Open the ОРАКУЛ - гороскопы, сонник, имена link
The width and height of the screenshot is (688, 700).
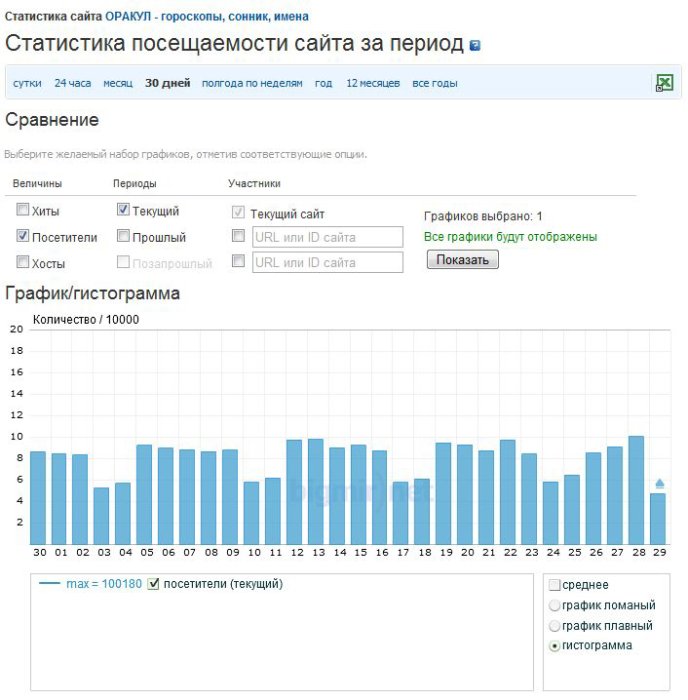207,17
